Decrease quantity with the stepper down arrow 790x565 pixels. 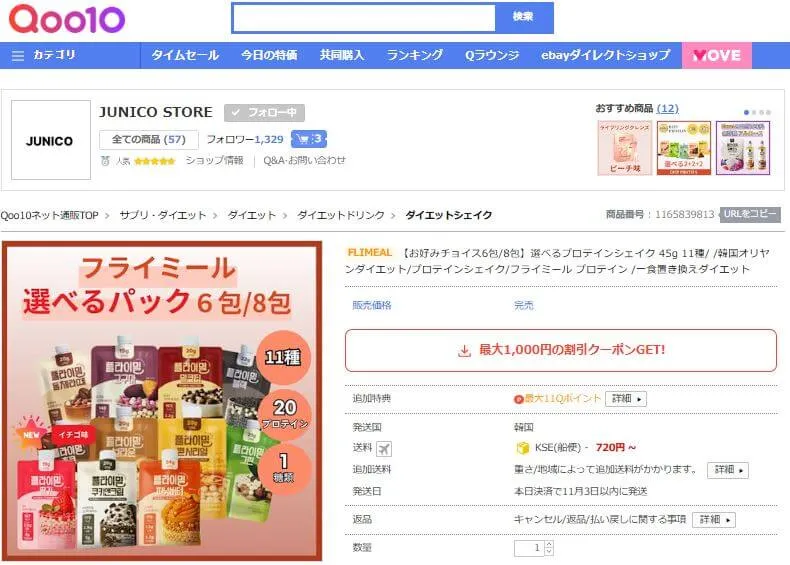click(549, 551)
